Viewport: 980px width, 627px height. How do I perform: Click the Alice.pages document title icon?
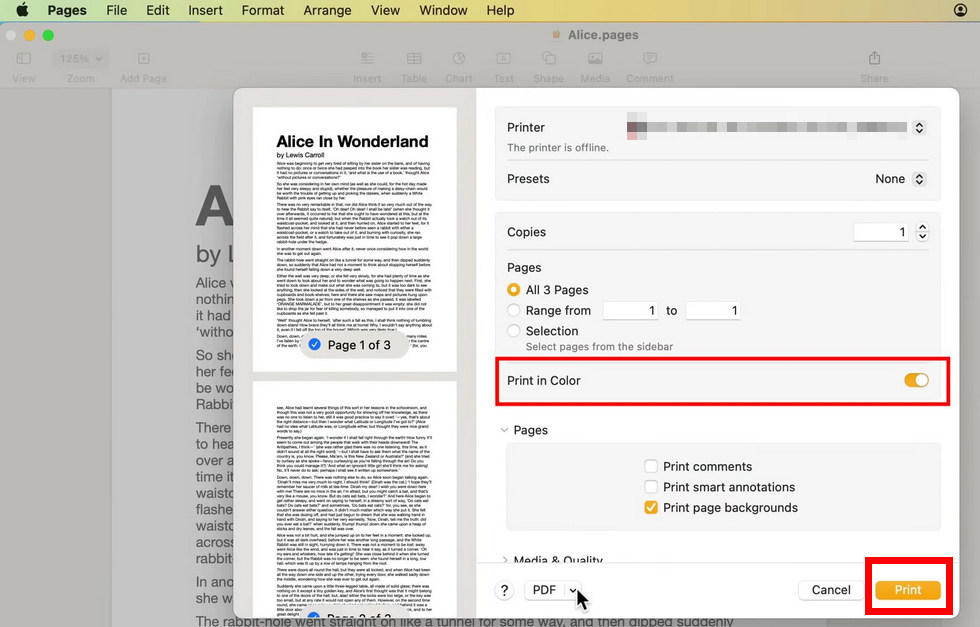(x=556, y=35)
